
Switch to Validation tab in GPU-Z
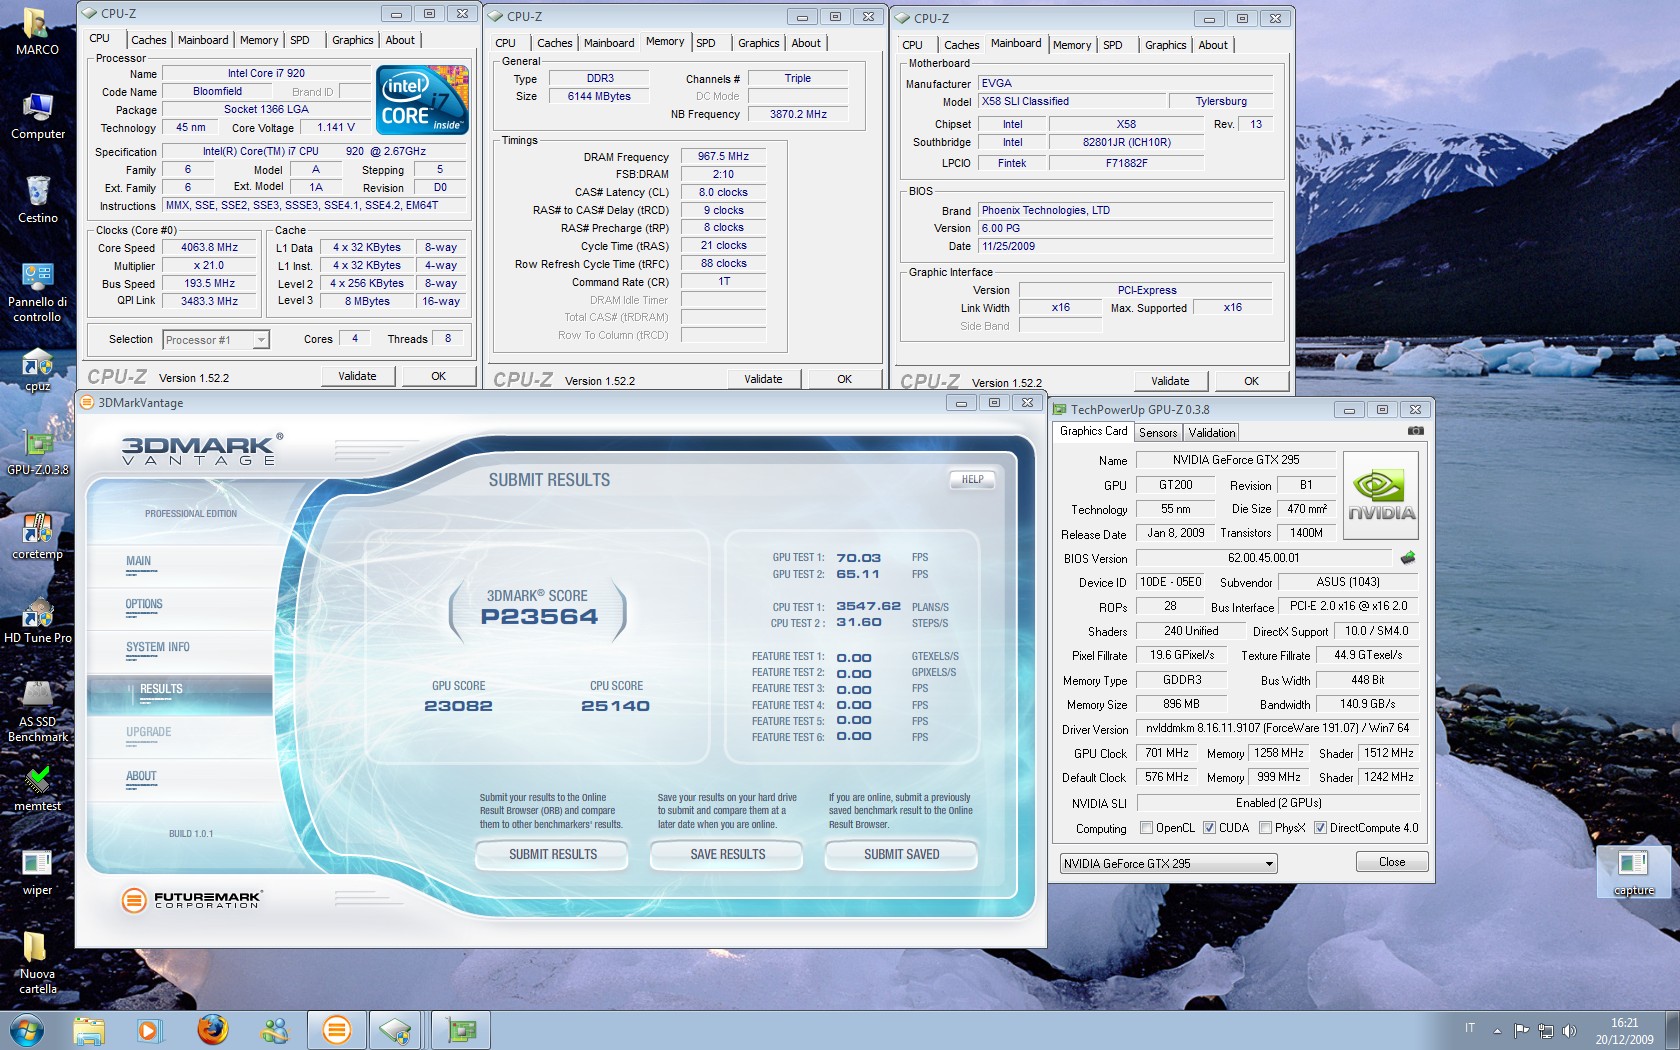1212,433
